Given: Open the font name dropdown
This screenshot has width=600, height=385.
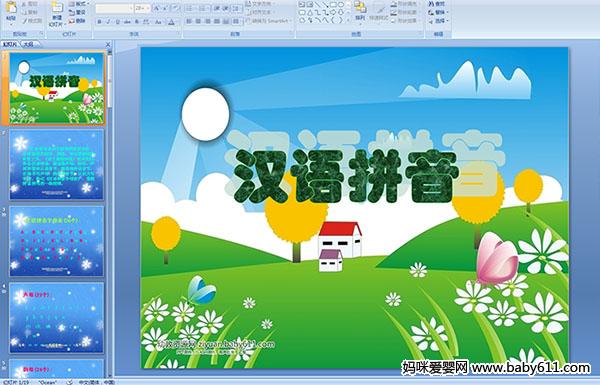Looking at the screenshot, I should 131,8.
